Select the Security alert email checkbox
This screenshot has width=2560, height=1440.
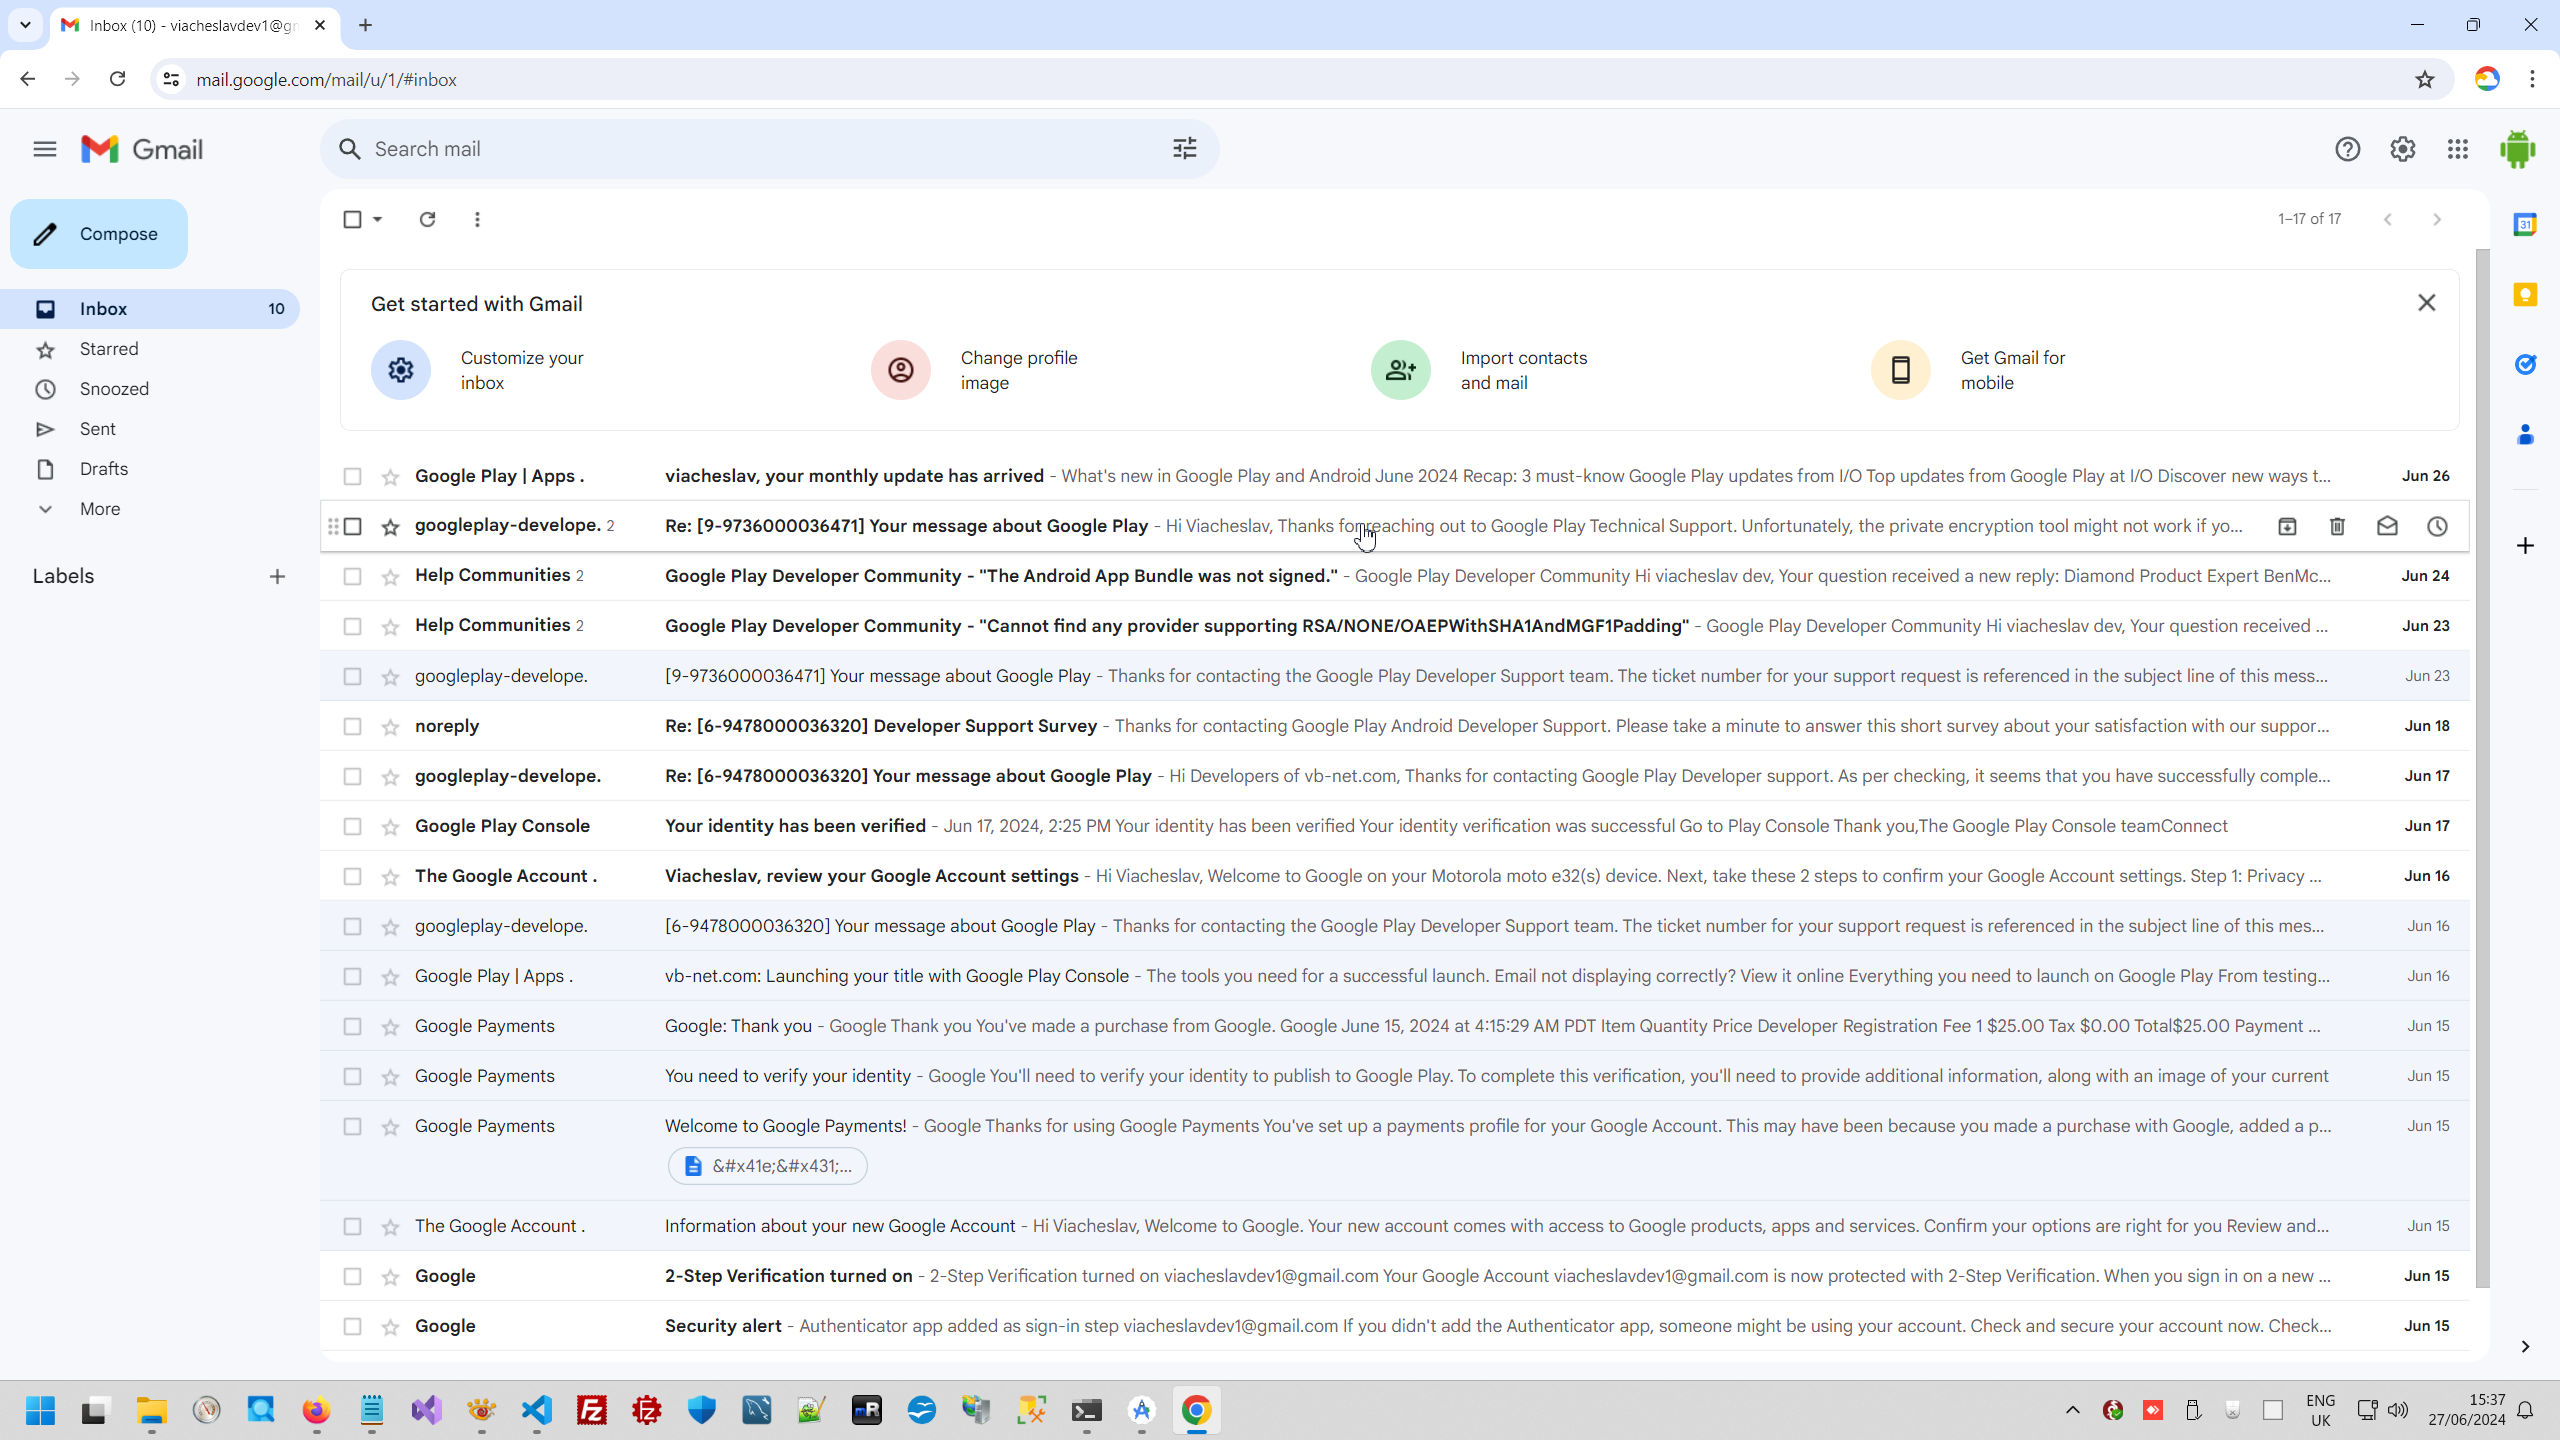352,1326
